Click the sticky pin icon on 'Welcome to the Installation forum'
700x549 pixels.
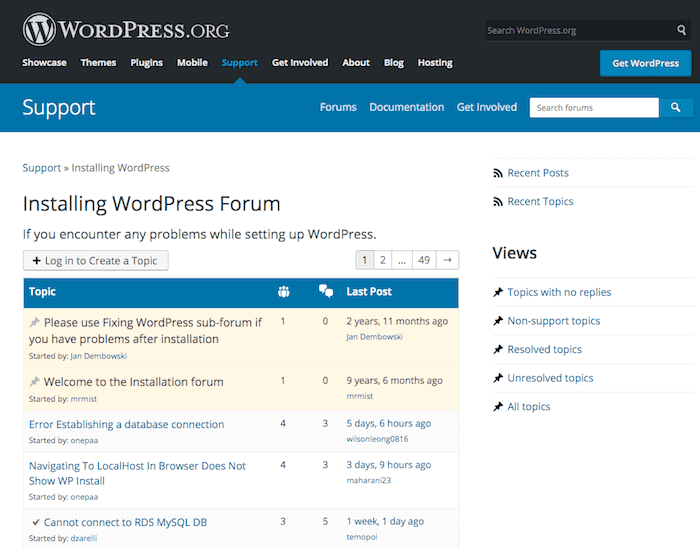(x=34, y=382)
